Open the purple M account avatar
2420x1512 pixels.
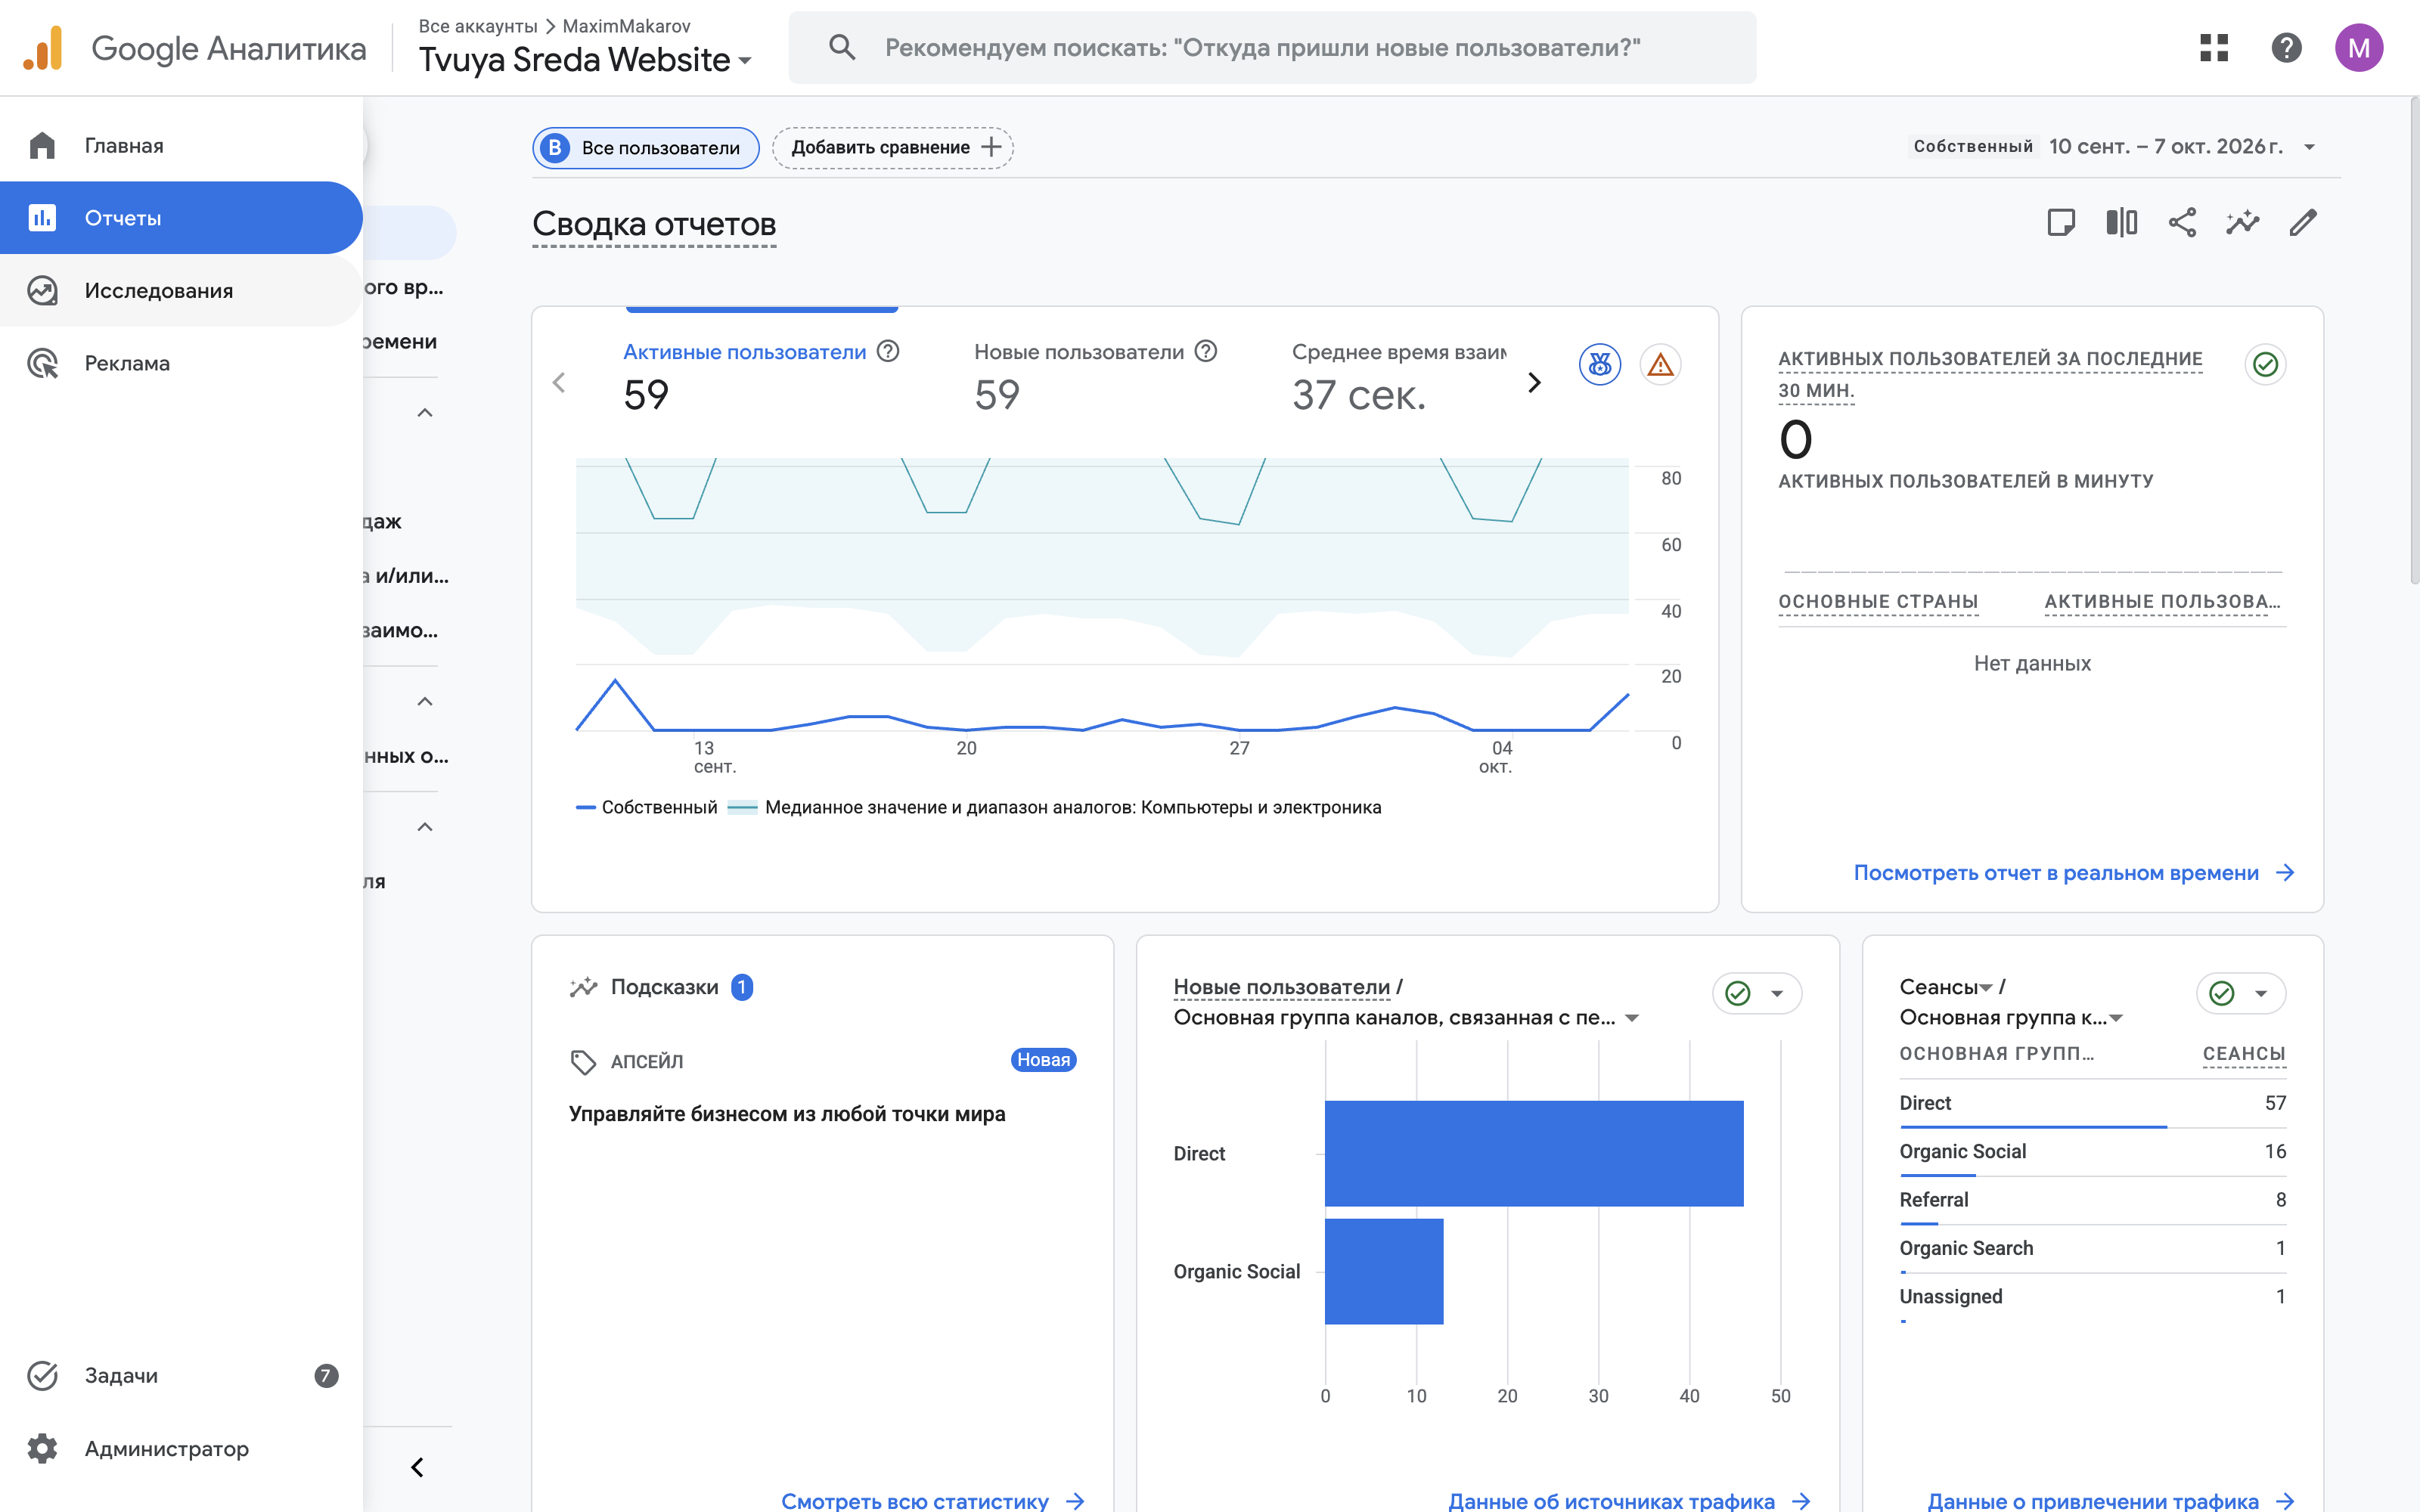tap(2358, 47)
